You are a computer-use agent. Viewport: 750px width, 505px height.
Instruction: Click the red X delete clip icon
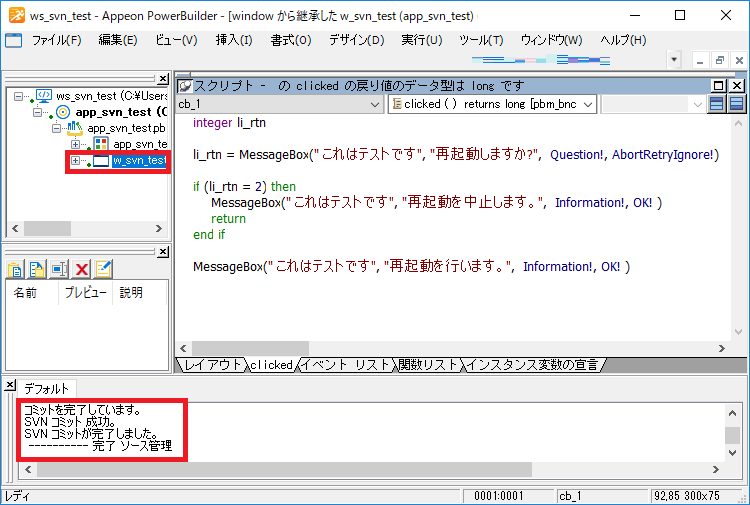tap(82, 269)
